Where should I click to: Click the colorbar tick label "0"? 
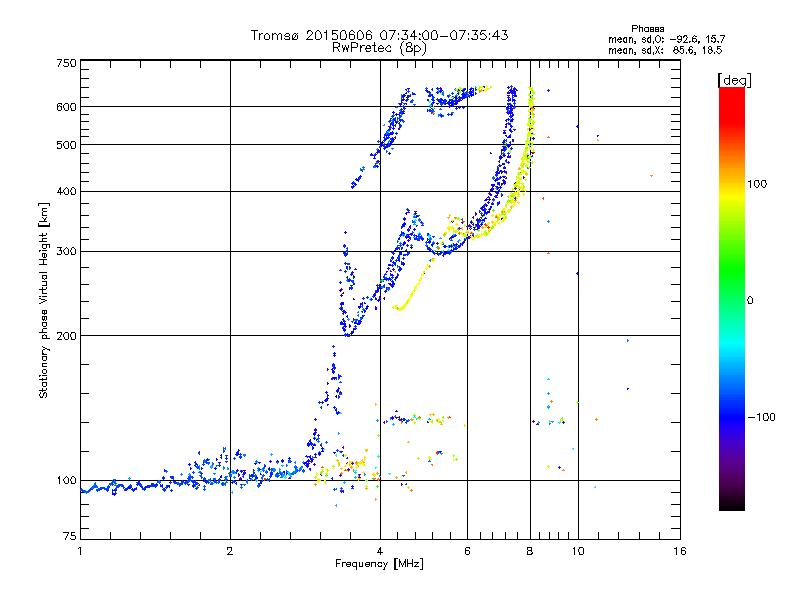(x=750, y=301)
